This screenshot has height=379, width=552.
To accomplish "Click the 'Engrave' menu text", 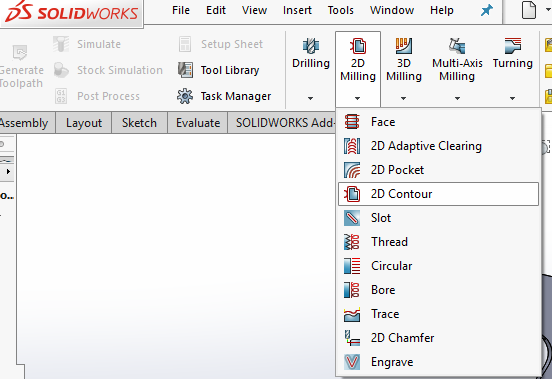I will coord(392,362).
